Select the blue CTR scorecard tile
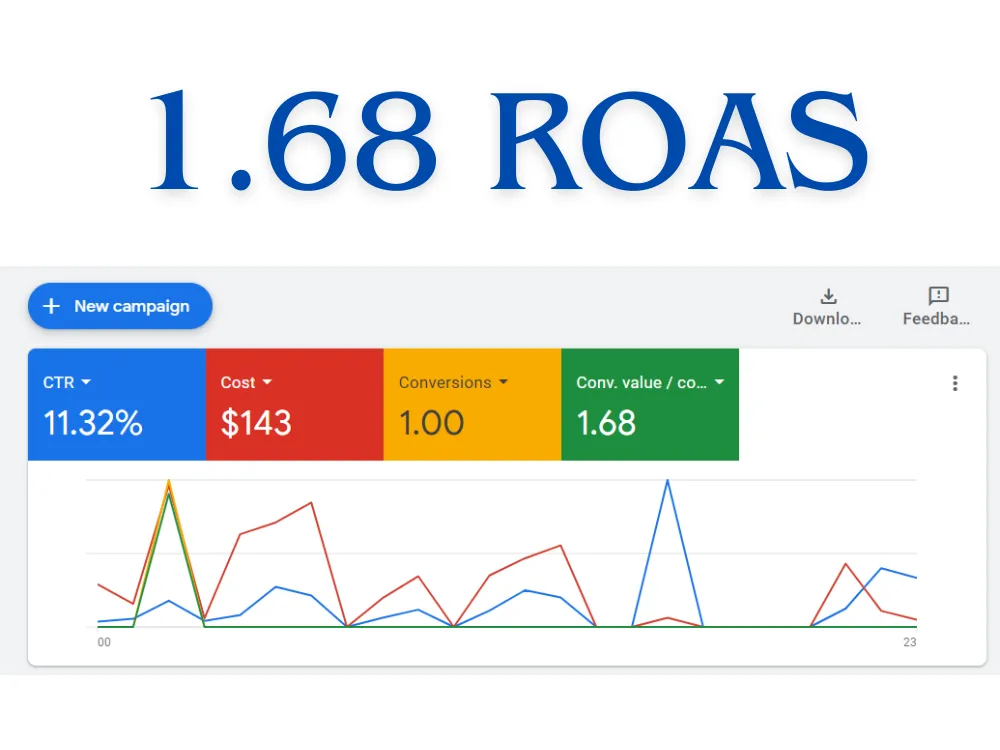Image resolution: width=1000 pixels, height=750 pixels. coord(117,404)
